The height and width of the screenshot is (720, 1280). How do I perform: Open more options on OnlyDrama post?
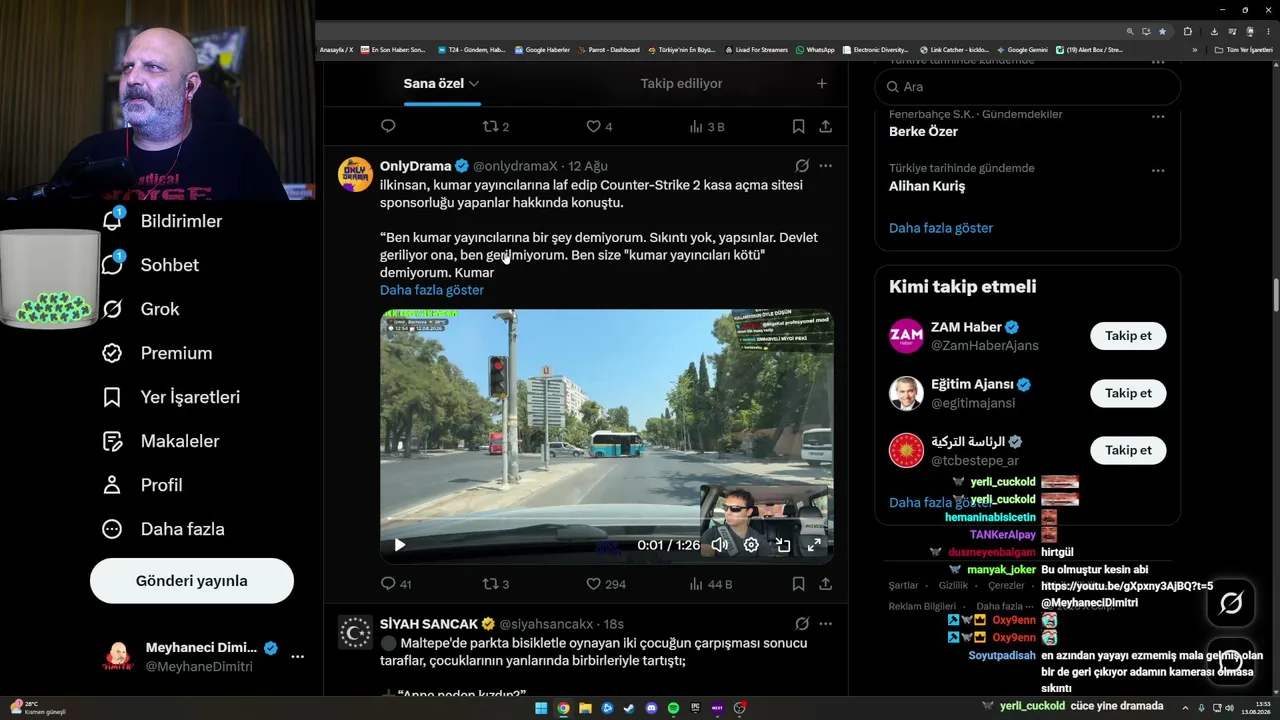[826, 166]
